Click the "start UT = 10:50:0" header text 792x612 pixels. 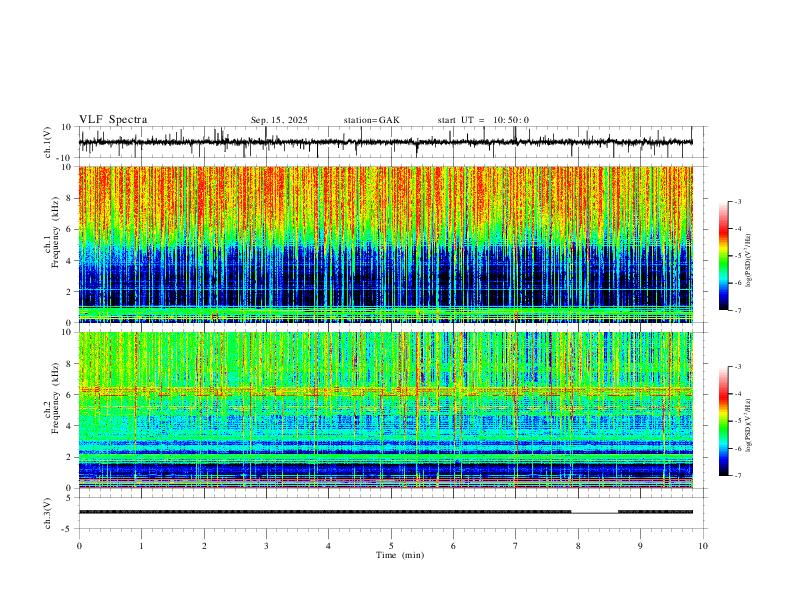[483, 120]
